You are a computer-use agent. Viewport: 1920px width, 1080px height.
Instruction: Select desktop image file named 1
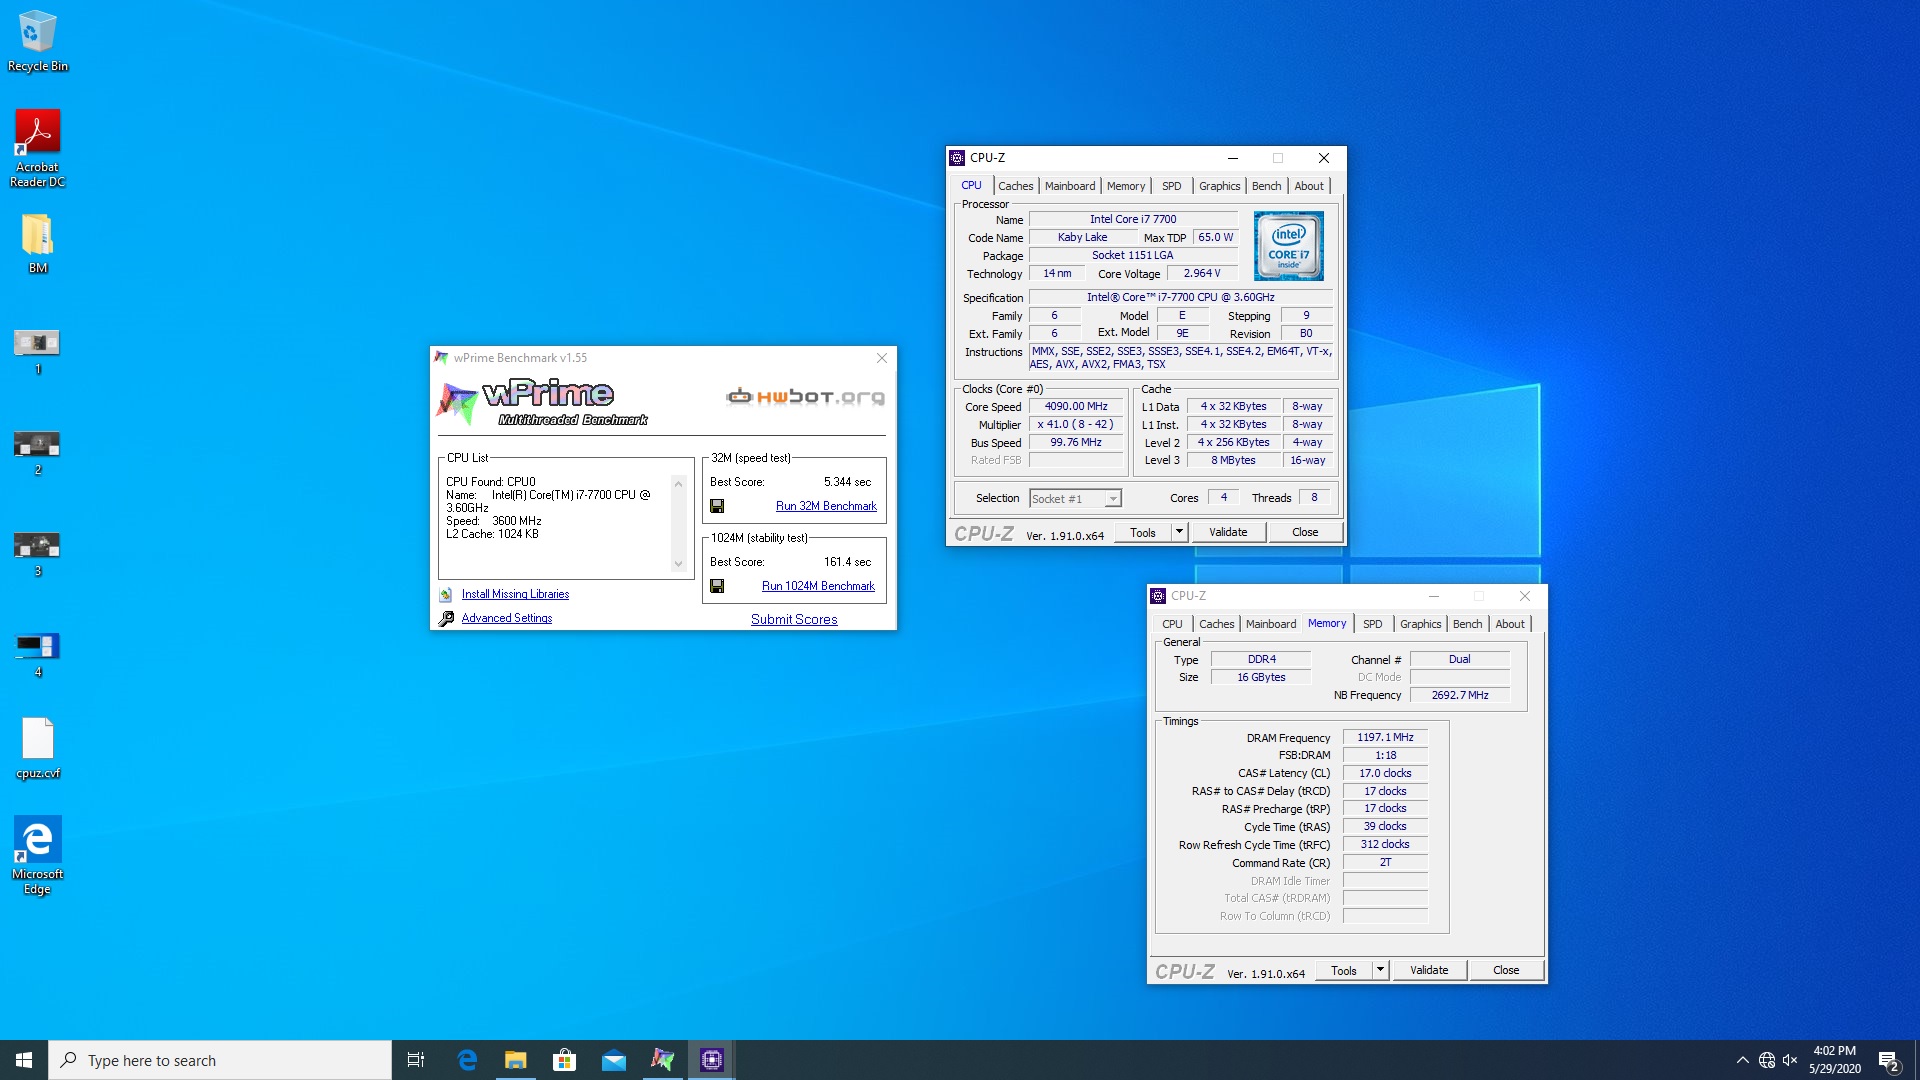click(x=37, y=352)
